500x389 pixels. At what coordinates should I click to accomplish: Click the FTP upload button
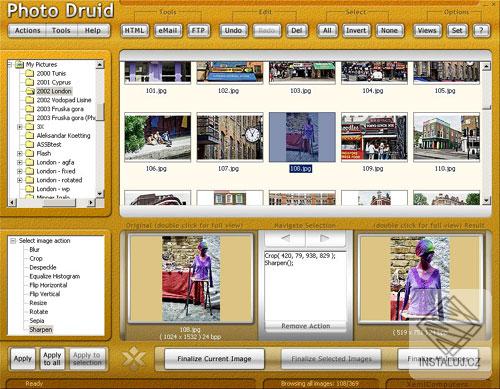pos(198,31)
